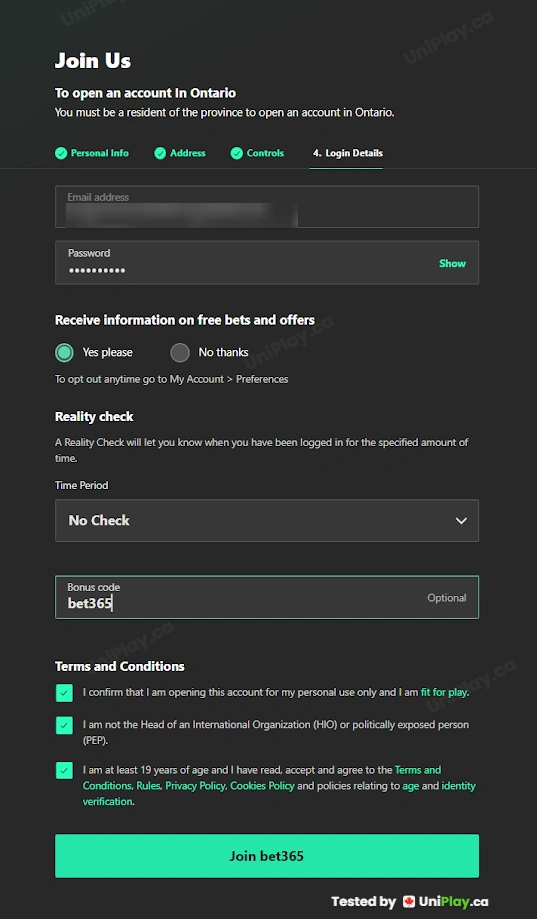
Task: Toggle the HIO or PEP declaration checkbox
Action: pyautogui.click(x=64, y=726)
